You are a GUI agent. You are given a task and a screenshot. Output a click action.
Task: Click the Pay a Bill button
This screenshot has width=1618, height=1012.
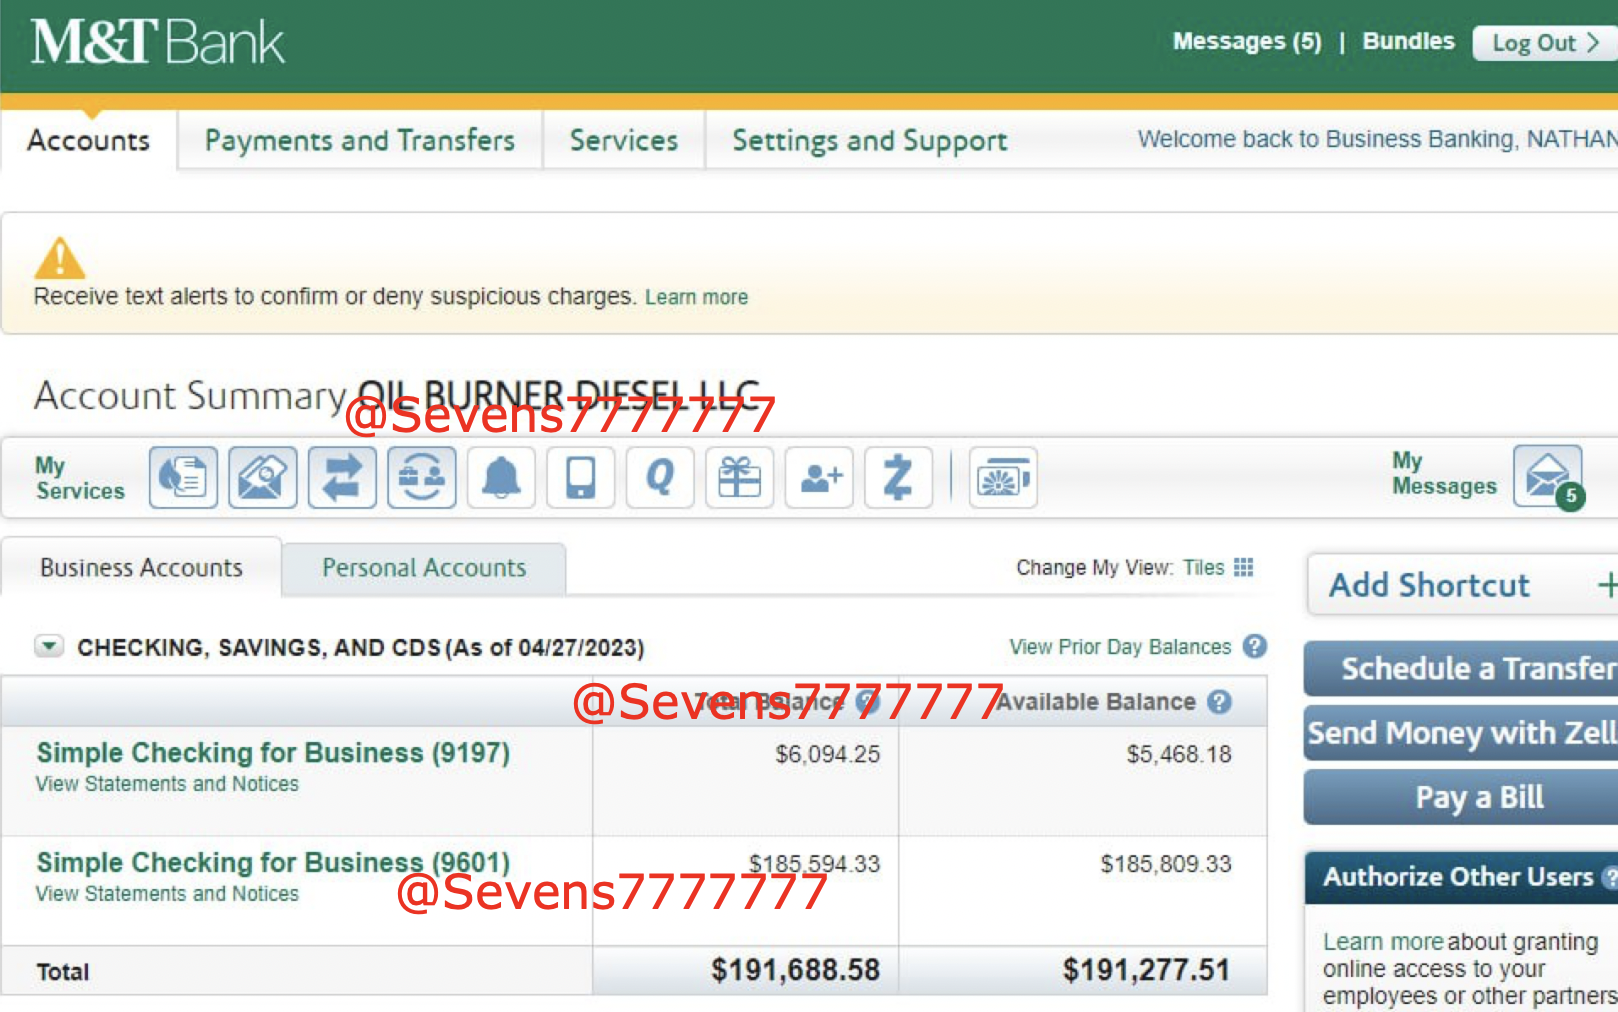(1462, 797)
